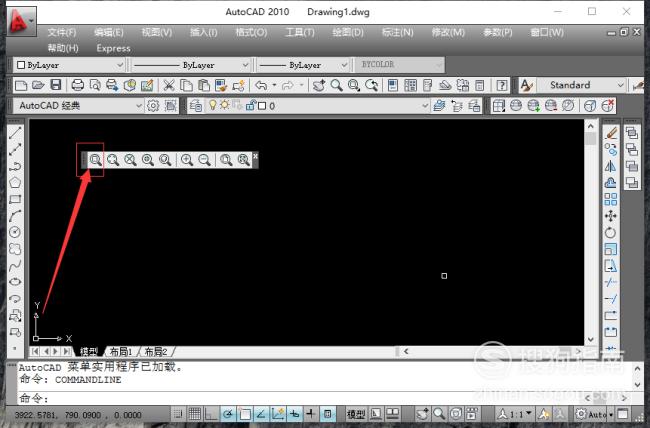
Task: Open the color control ByLayer dropdown
Action: [69, 65]
